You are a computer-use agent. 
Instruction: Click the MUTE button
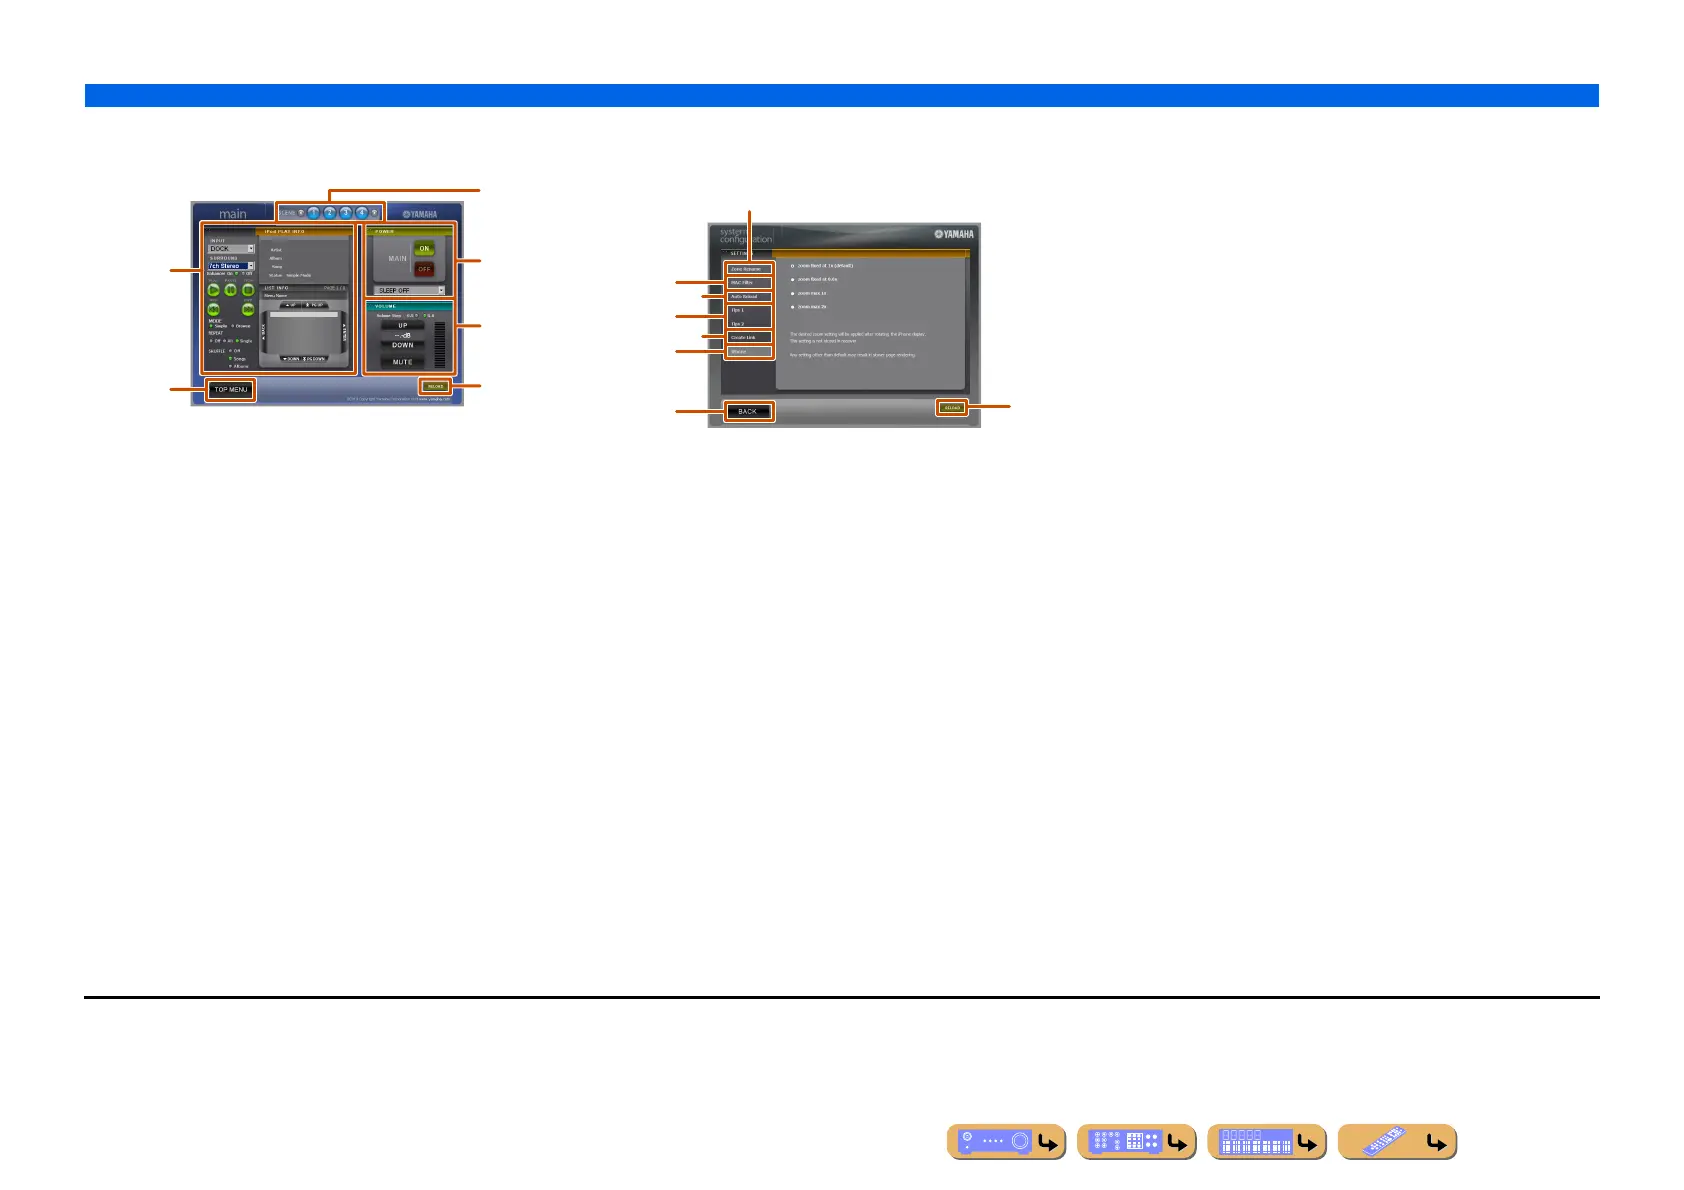[x=403, y=362]
